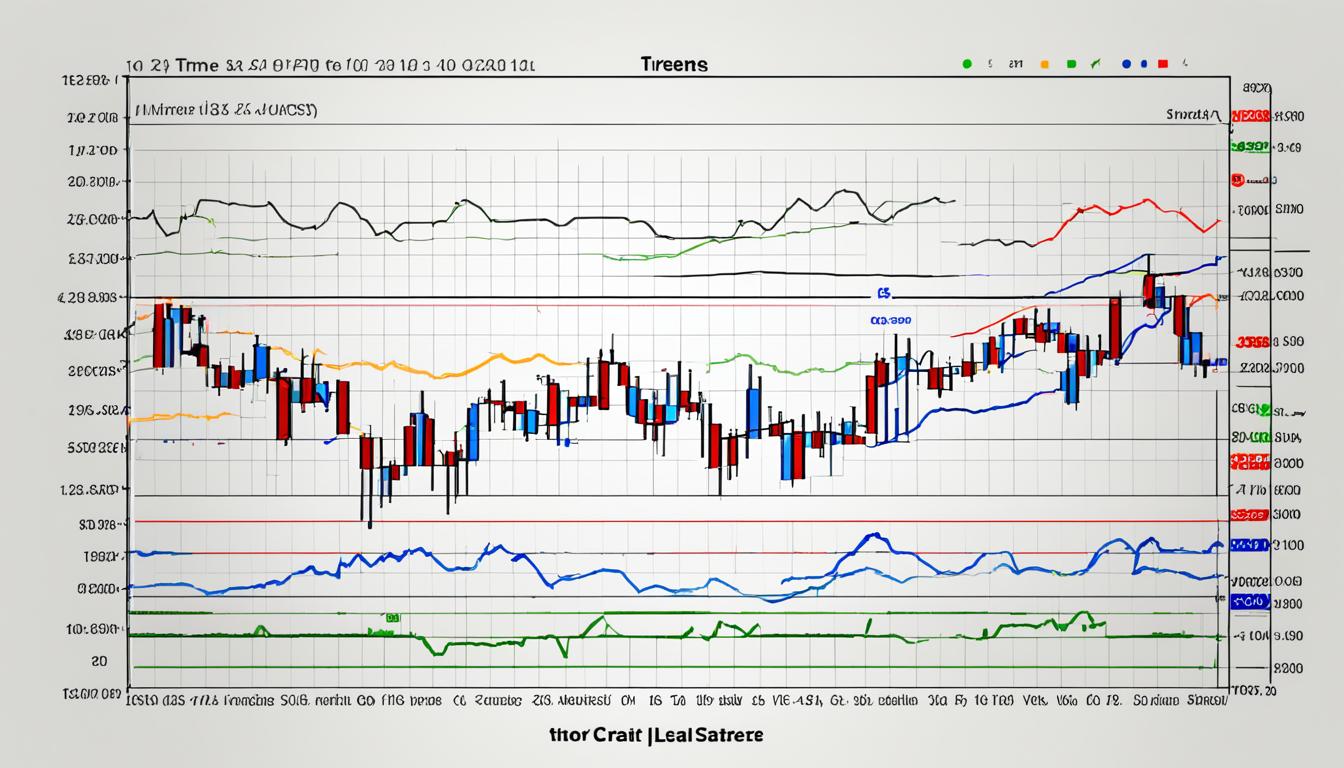Select the green square legend icon
This screenshot has width=1344, height=768.
pos(1072,63)
